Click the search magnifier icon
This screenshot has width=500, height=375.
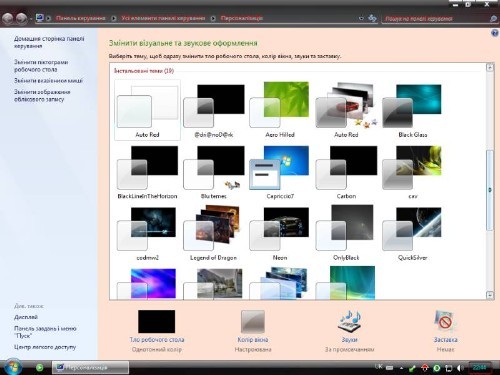[x=494, y=19]
